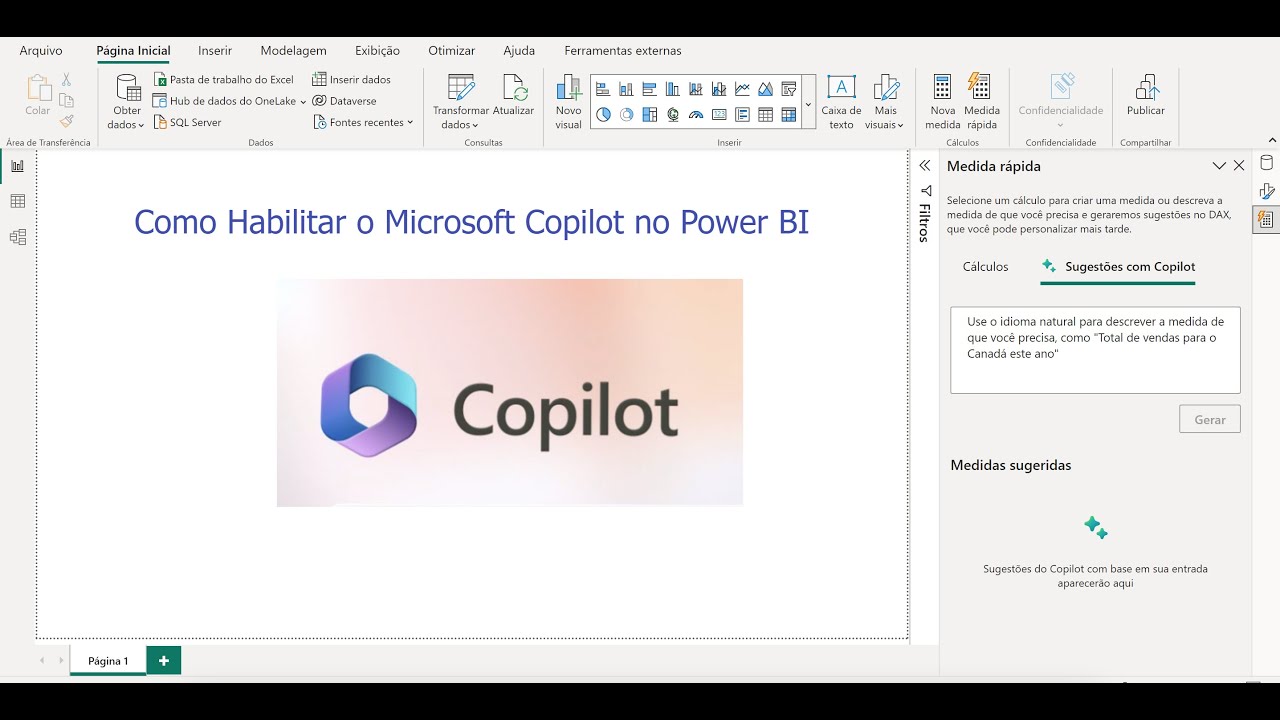Insert a pie chart visual

[x=603, y=114]
